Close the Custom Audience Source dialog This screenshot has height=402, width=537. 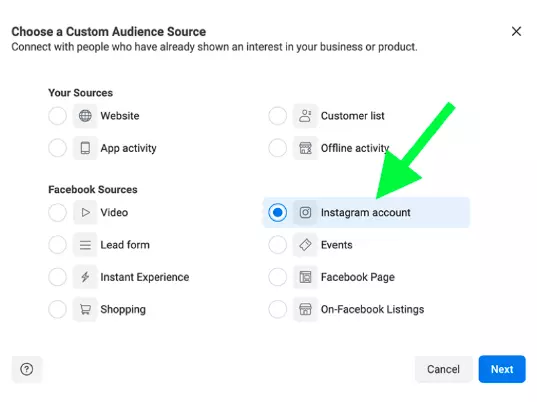[x=516, y=32]
